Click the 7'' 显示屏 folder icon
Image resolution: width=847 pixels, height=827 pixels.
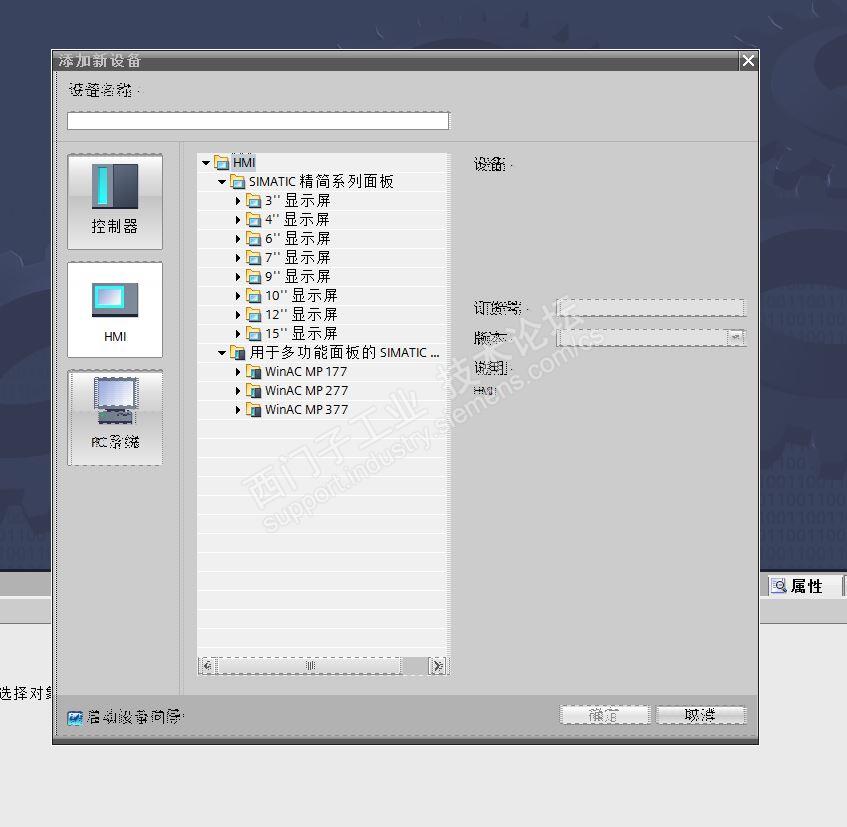coord(253,258)
